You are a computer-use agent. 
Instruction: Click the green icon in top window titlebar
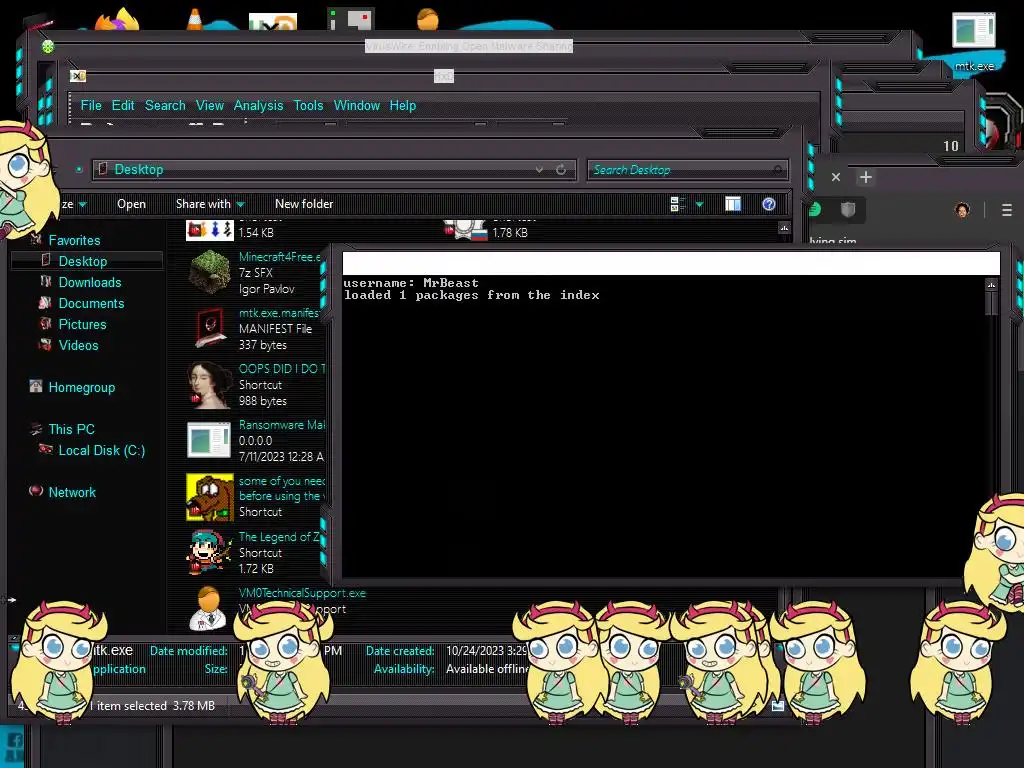[48, 46]
